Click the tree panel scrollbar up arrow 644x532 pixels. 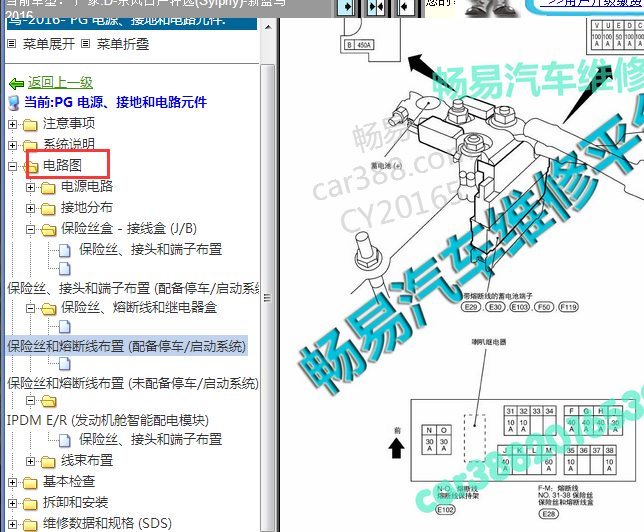[x=268, y=27]
